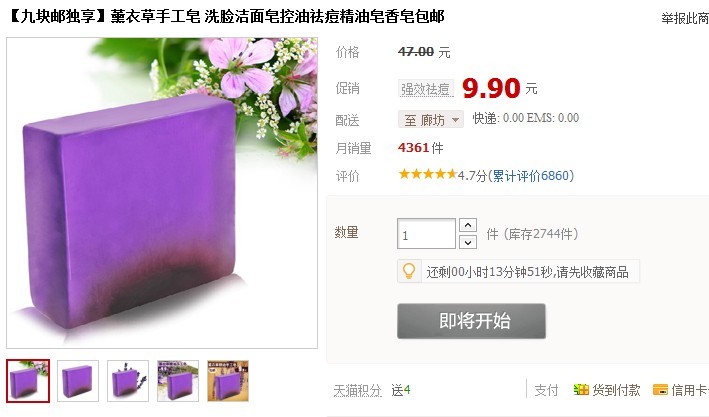The height and width of the screenshot is (417, 709).
Task: Select the second plain soap thumbnail
Action: [x=78, y=381]
